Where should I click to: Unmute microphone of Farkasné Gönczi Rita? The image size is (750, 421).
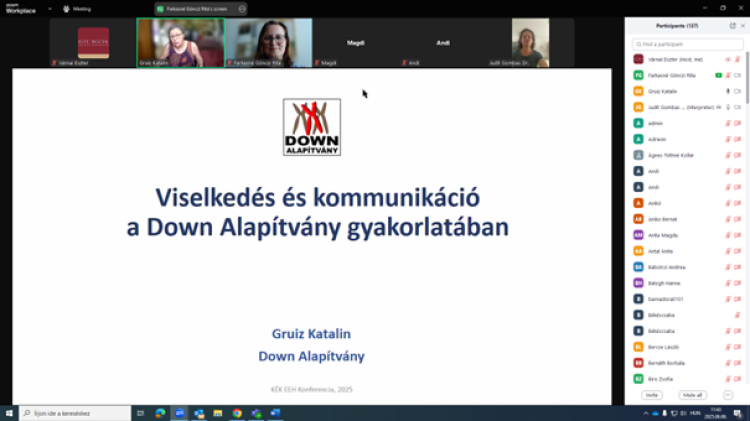tap(728, 76)
